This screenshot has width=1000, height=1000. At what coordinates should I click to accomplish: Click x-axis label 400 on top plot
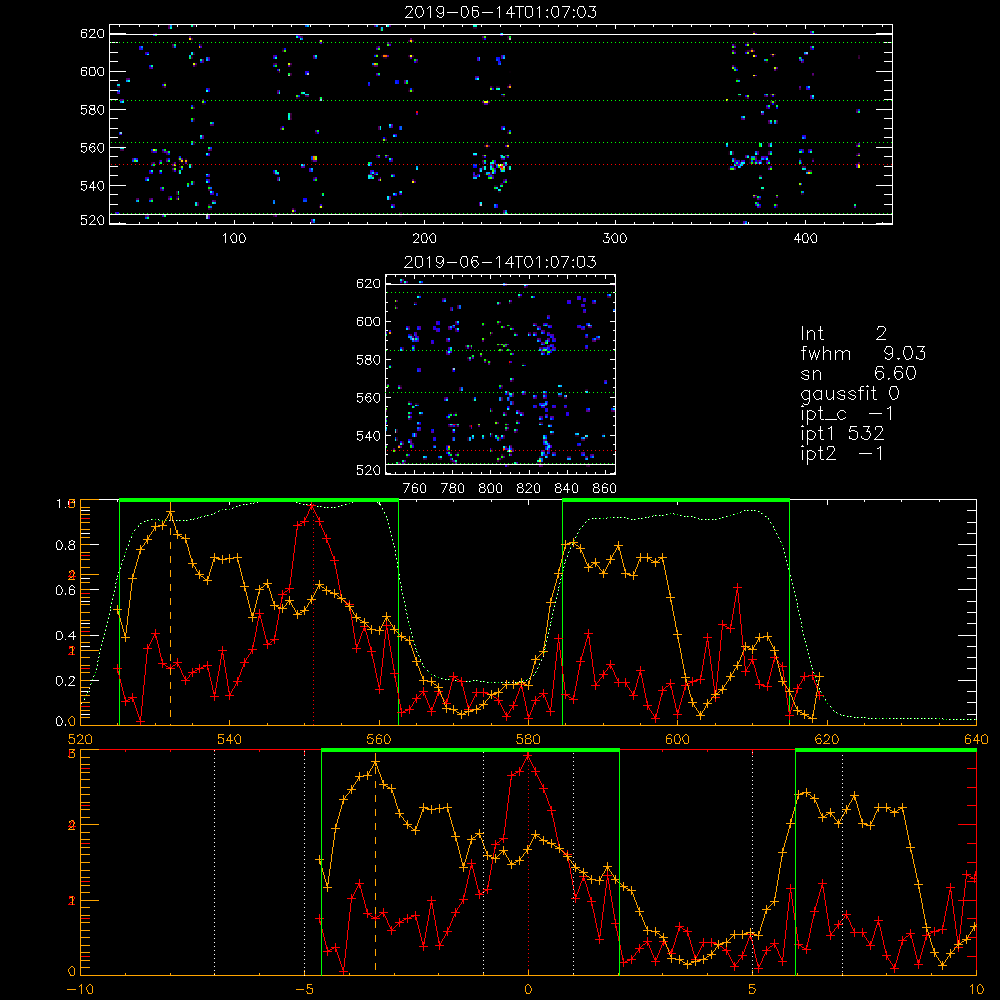click(x=805, y=239)
